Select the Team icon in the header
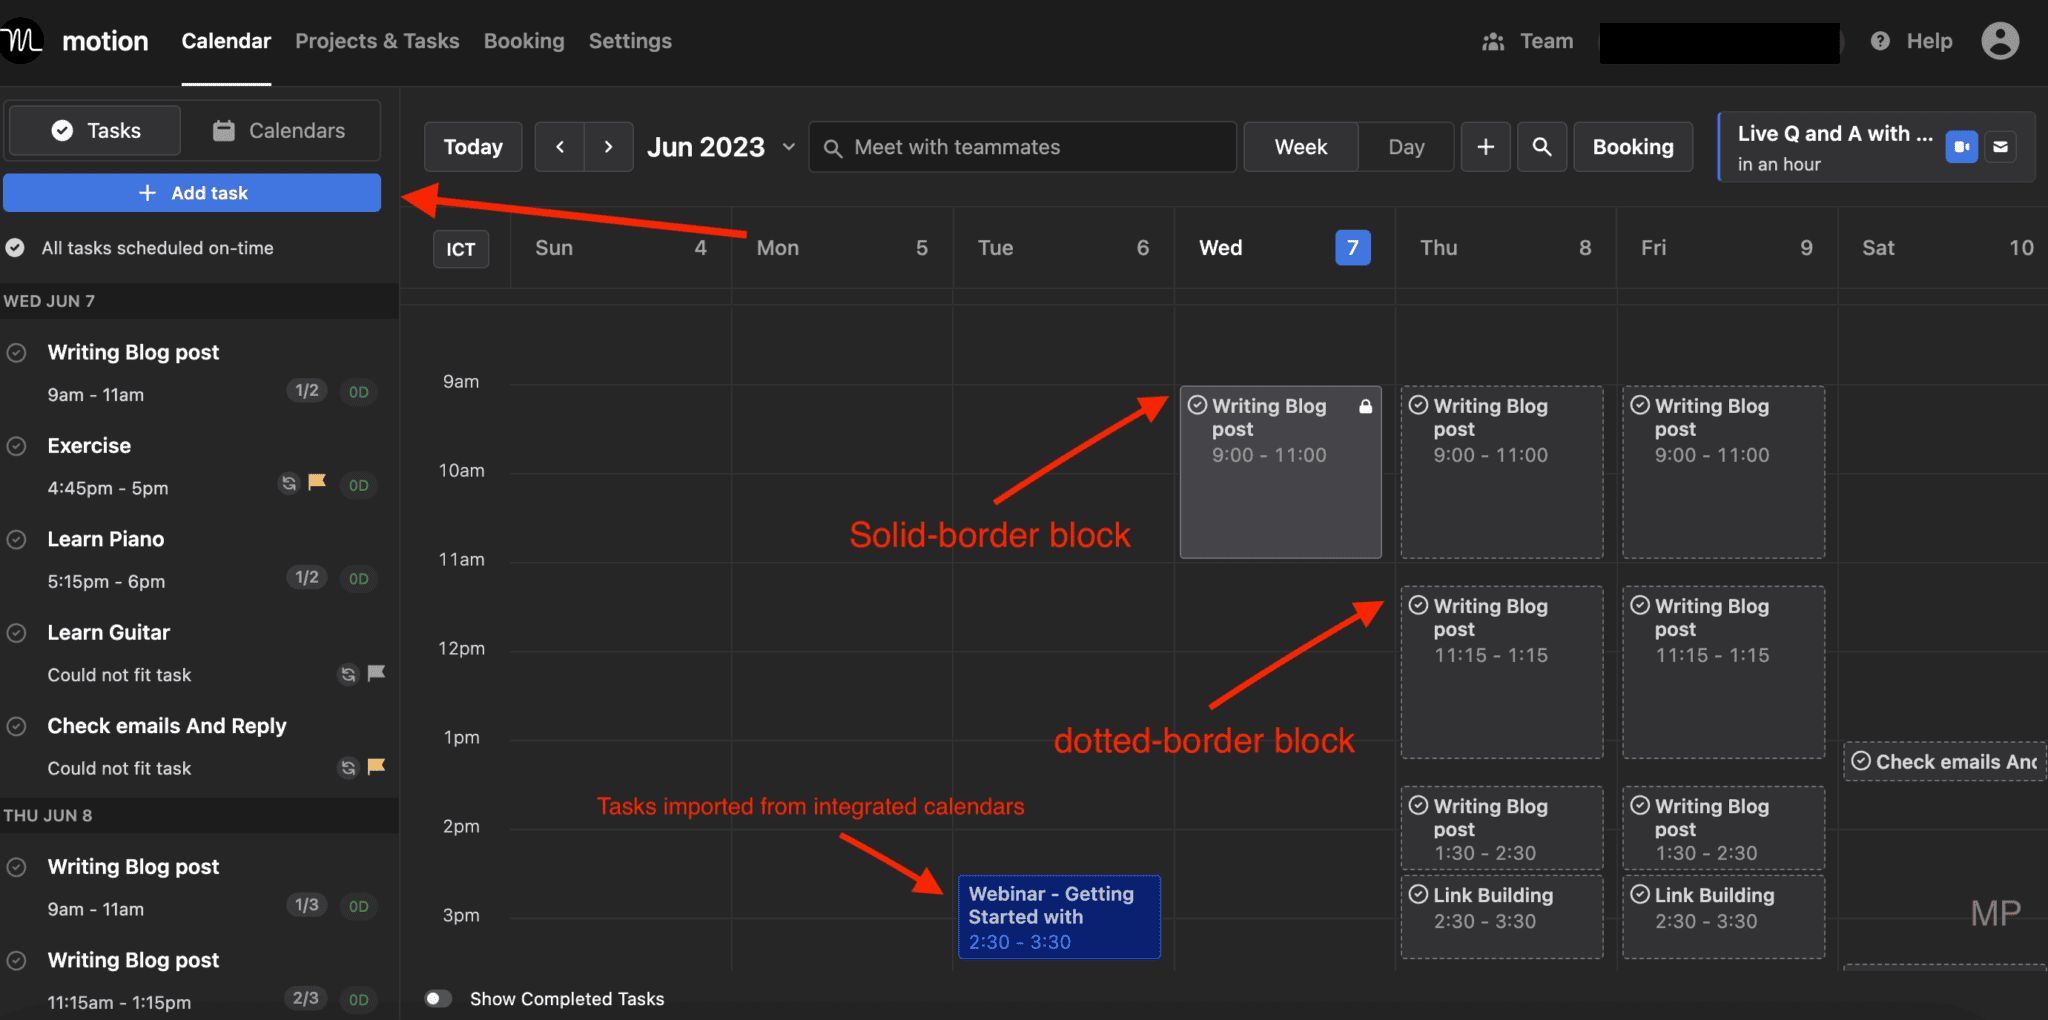The width and height of the screenshot is (2048, 1020). click(x=1493, y=41)
